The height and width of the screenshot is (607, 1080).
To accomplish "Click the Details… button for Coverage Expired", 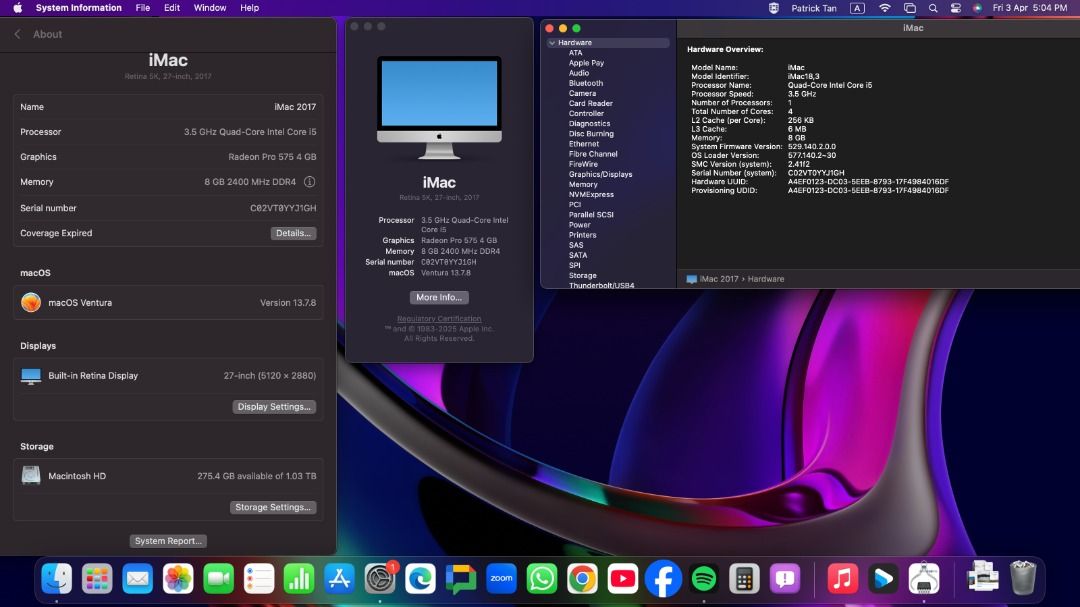I will [293, 233].
